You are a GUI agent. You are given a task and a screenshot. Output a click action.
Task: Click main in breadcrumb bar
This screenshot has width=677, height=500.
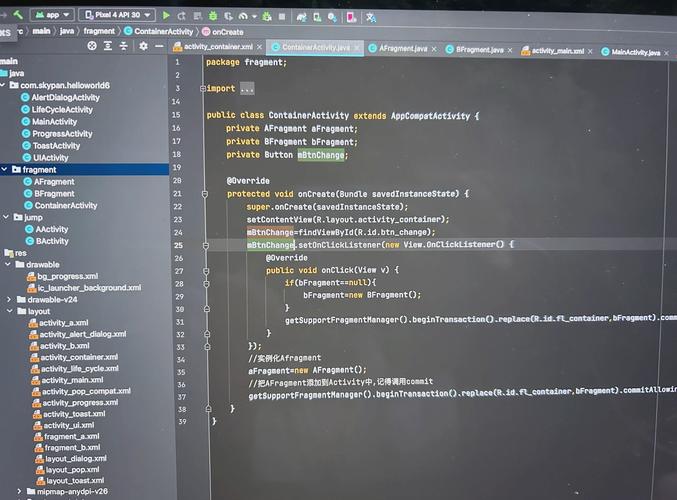(41, 31)
